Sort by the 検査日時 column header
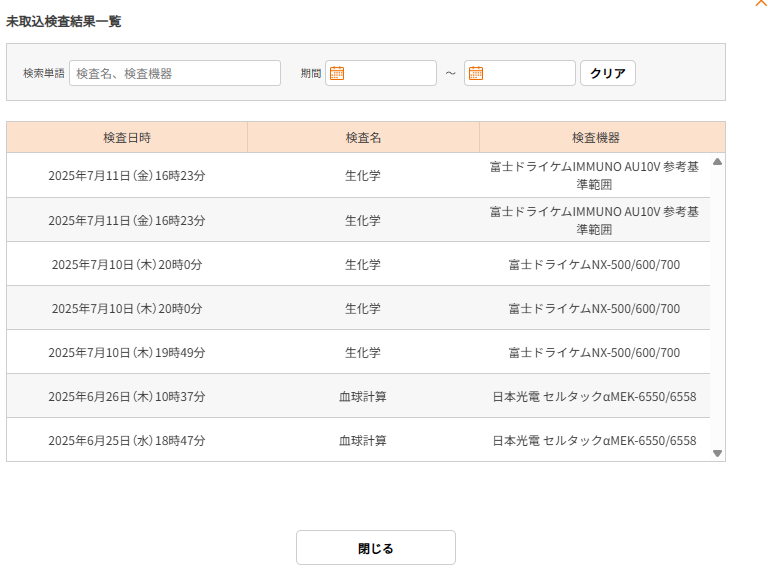Screen dimensions: 768x574 (127, 137)
